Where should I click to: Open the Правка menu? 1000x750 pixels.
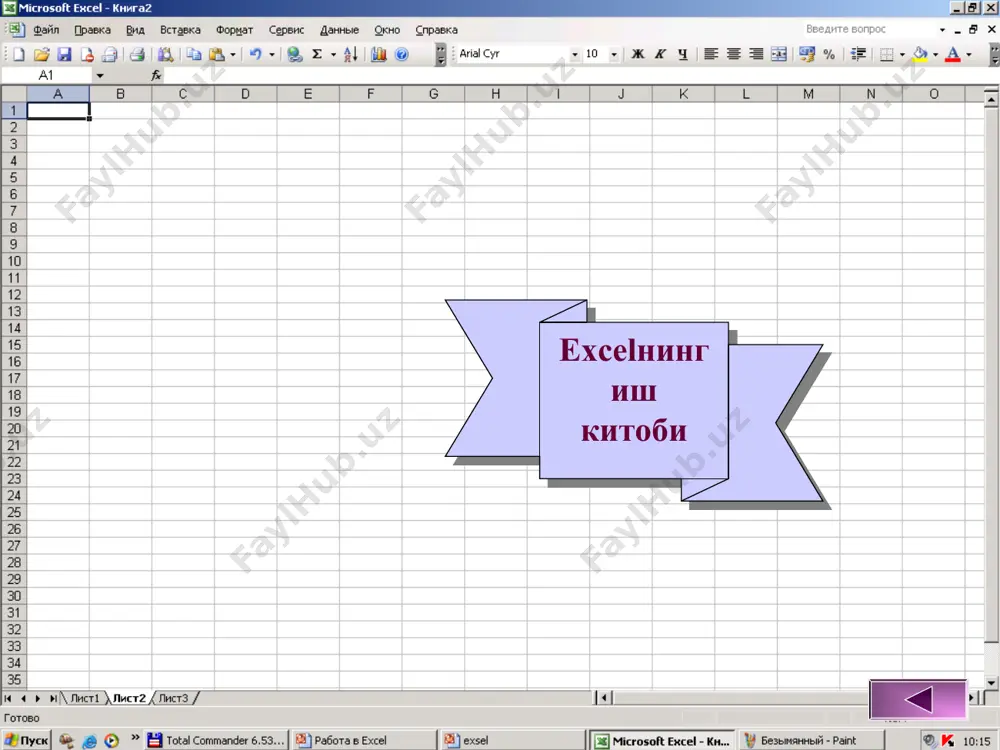pyautogui.click(x=92, y=29)
